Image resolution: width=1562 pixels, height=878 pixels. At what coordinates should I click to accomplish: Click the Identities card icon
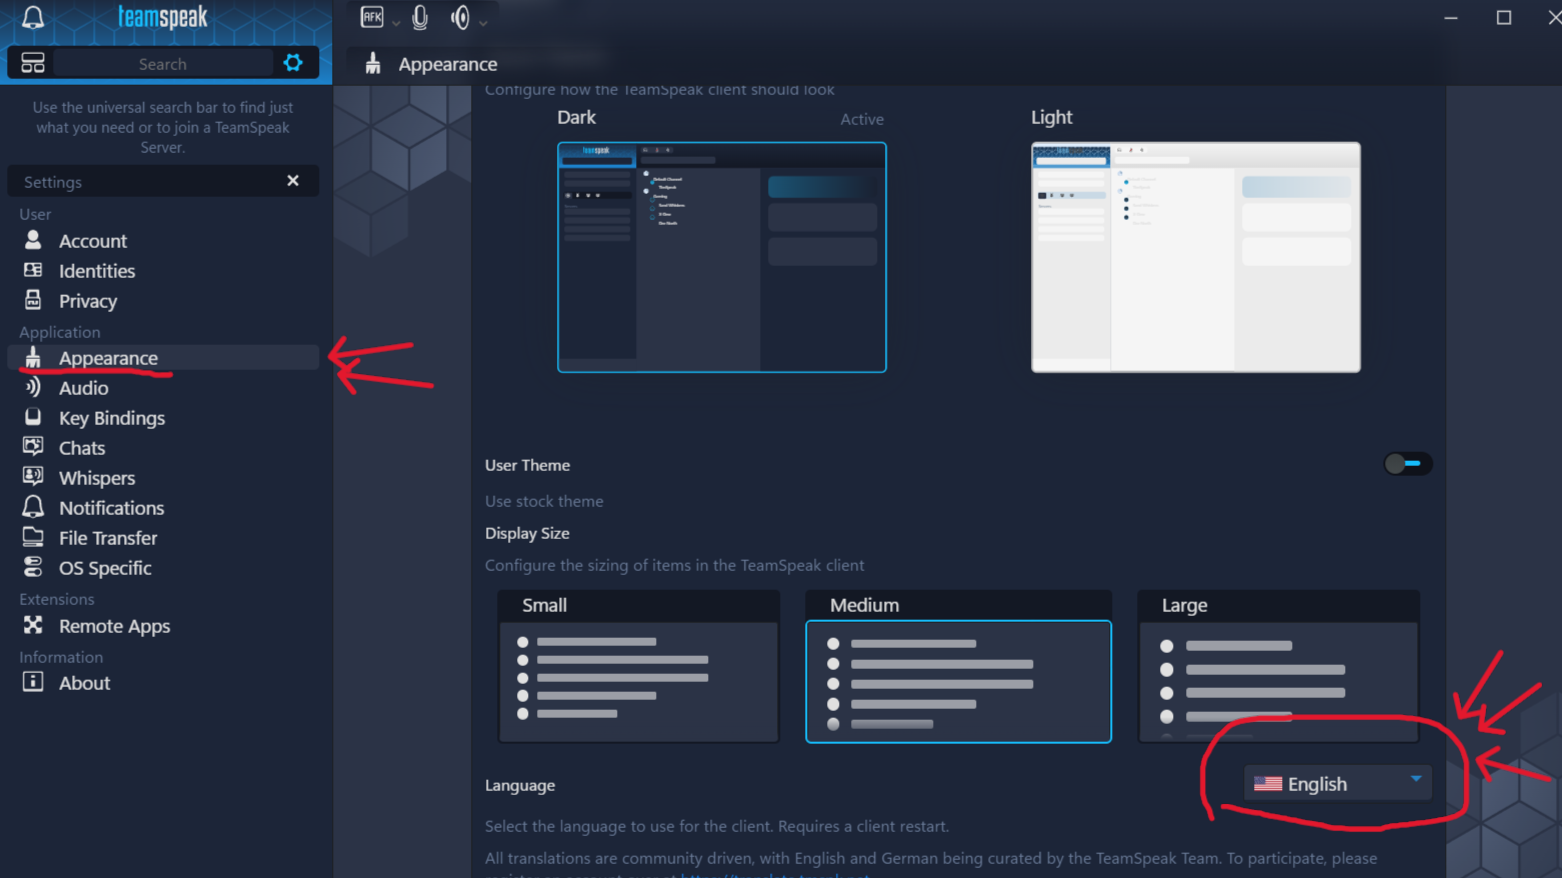click(x=33, y=270)
